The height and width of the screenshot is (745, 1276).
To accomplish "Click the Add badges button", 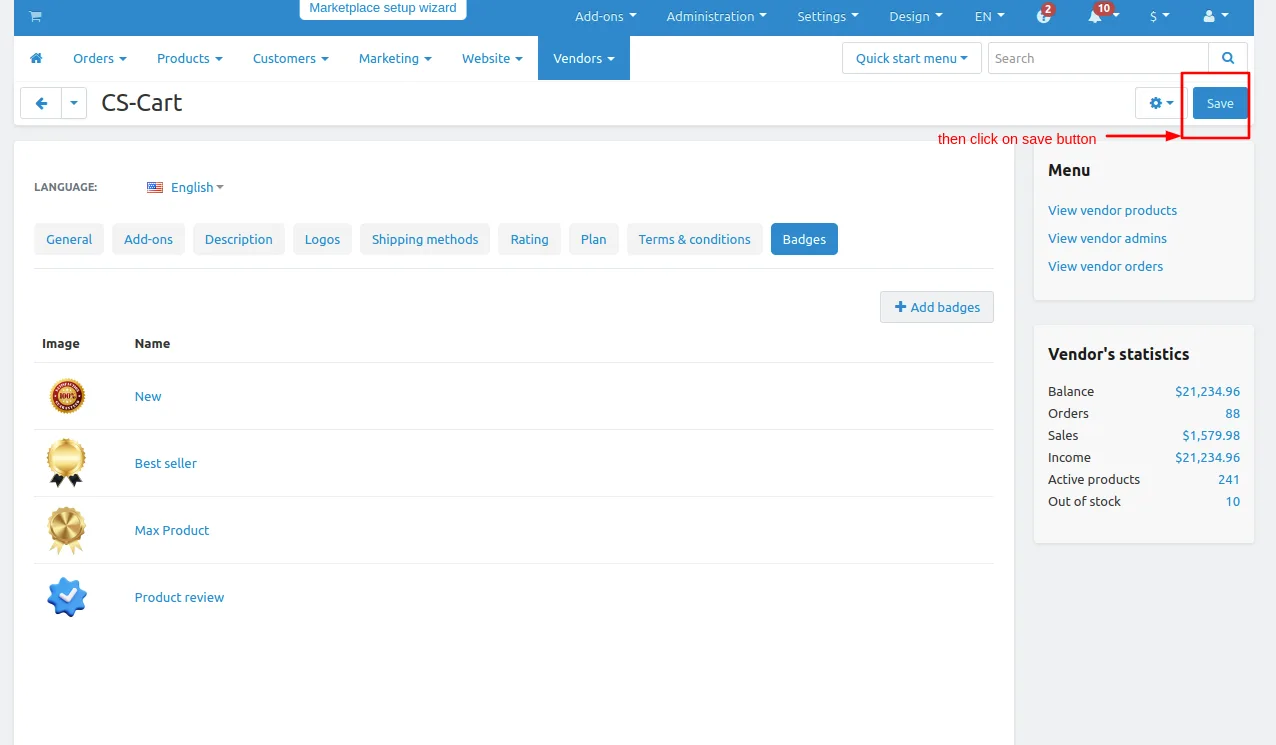I will pyautogui.click(x=937, y=307).
